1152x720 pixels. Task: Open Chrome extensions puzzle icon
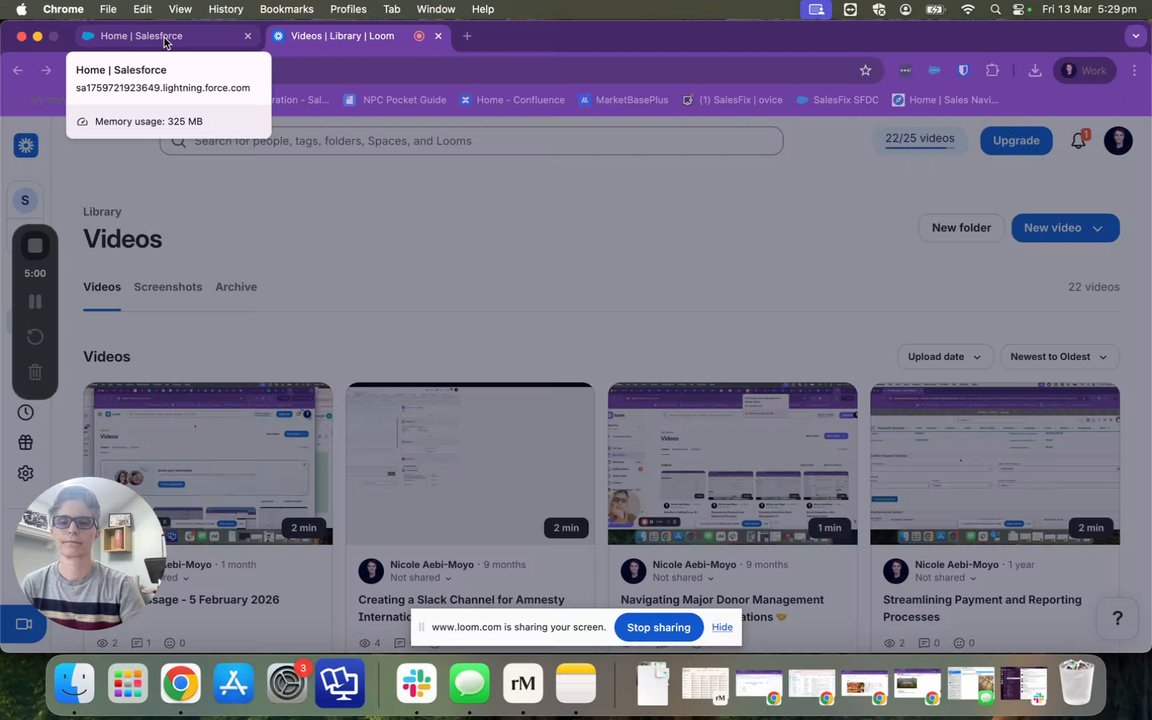pos(993,71)
